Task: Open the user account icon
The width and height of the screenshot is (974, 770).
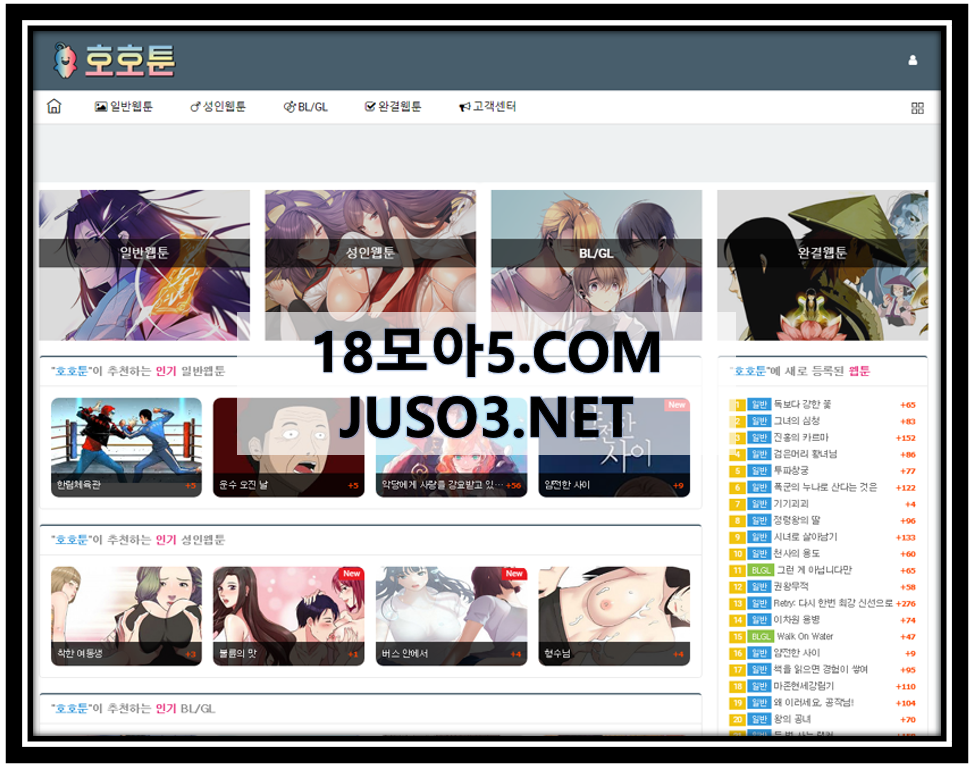Action: point(913,60)
